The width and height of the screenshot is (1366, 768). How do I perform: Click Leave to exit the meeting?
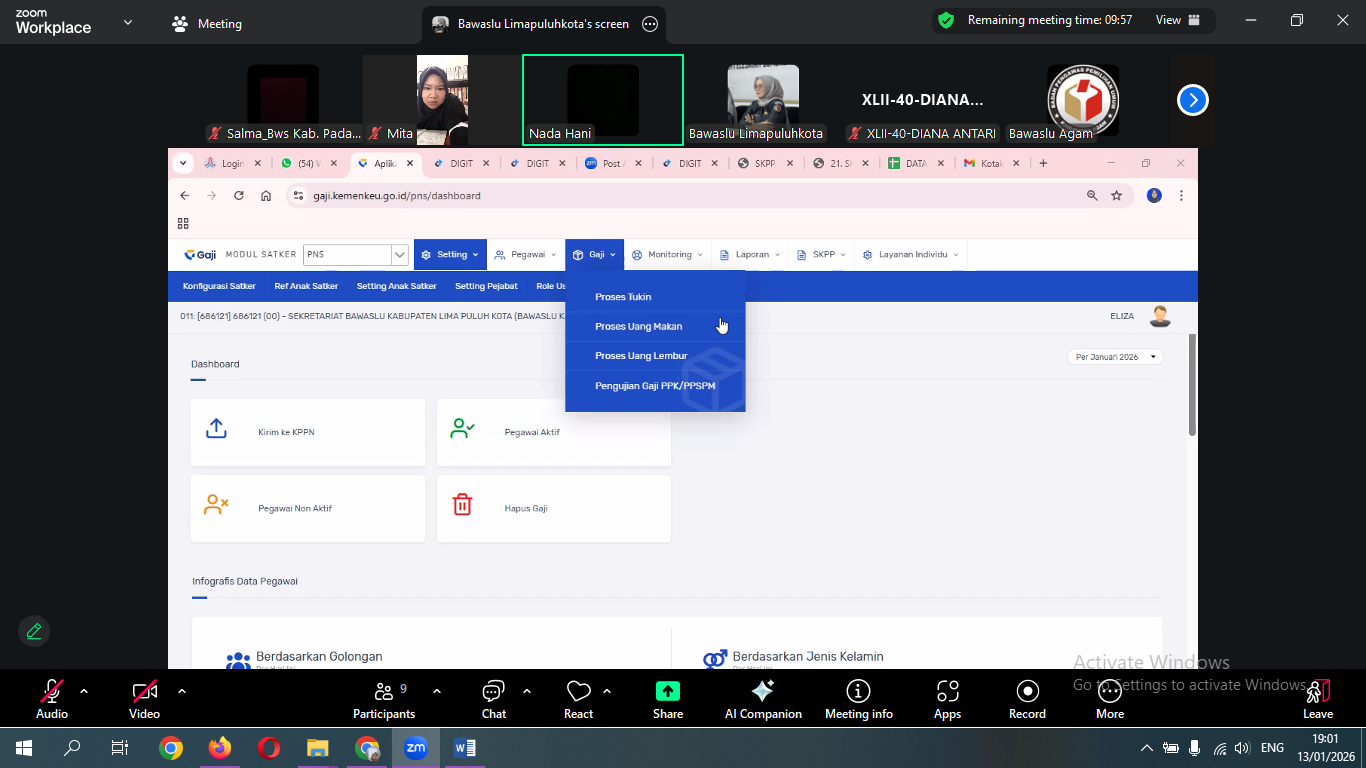(x=1317, y=698)
